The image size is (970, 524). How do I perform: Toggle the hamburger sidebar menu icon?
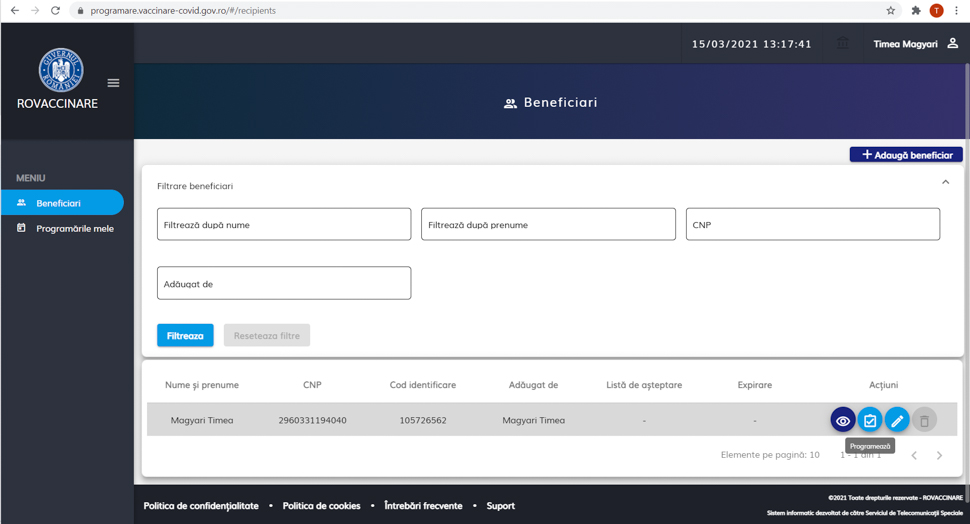point(113,83)
